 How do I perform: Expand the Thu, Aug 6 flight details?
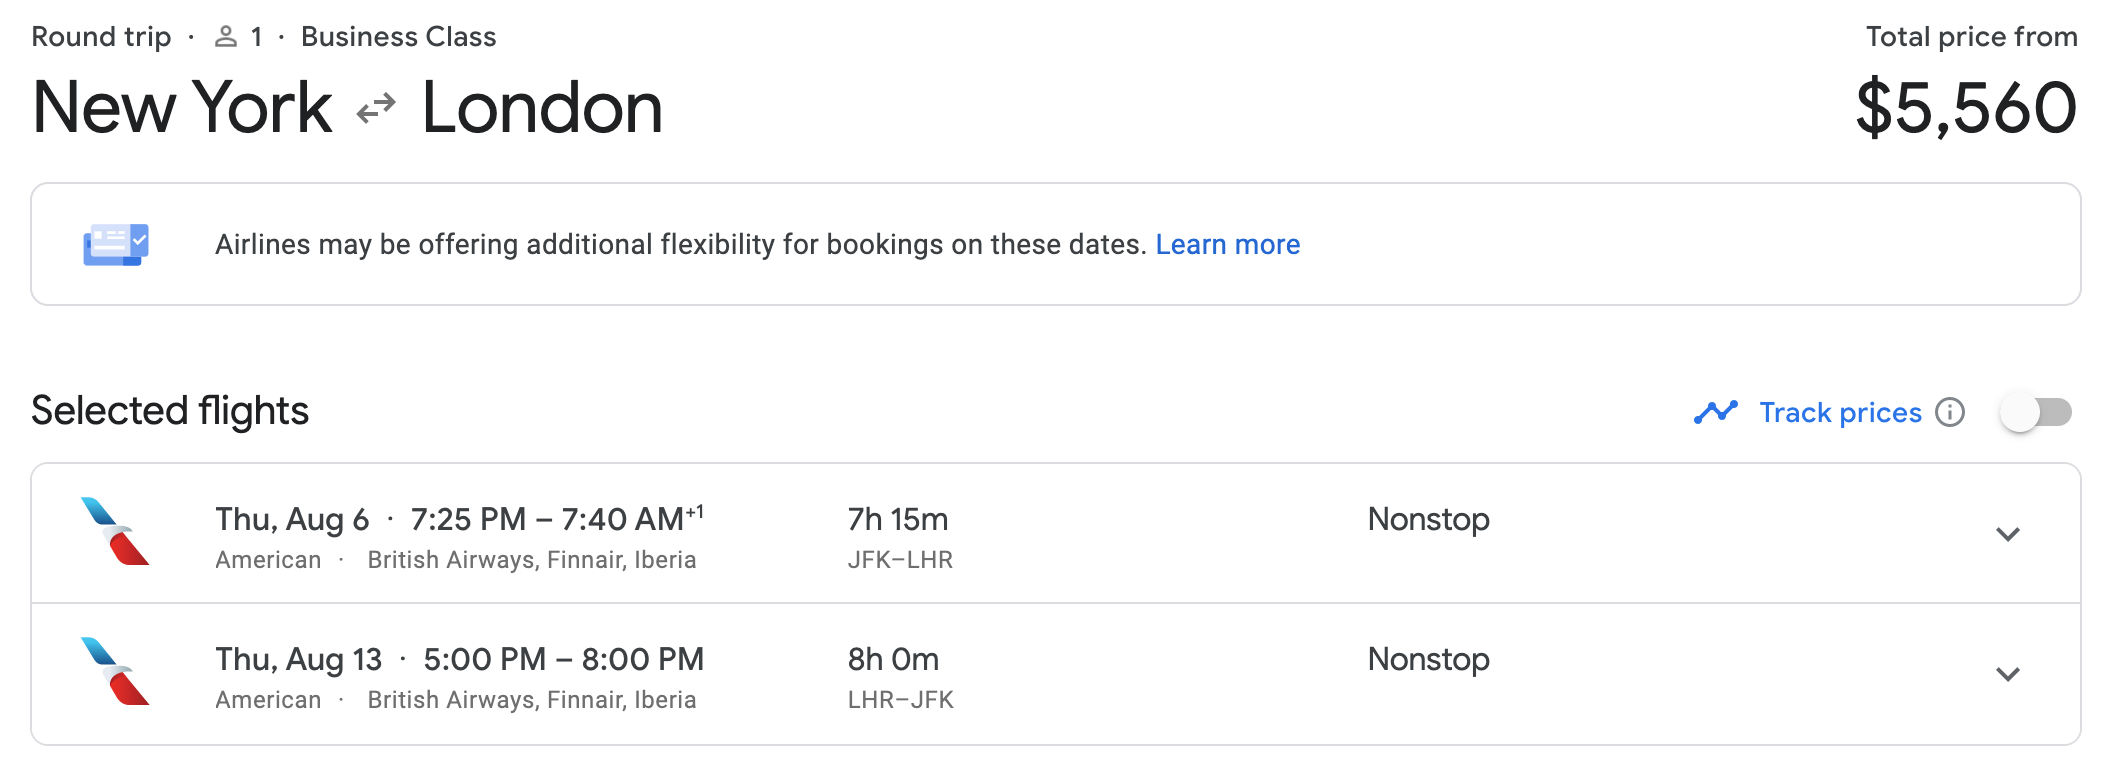[x=2007, y=534]
